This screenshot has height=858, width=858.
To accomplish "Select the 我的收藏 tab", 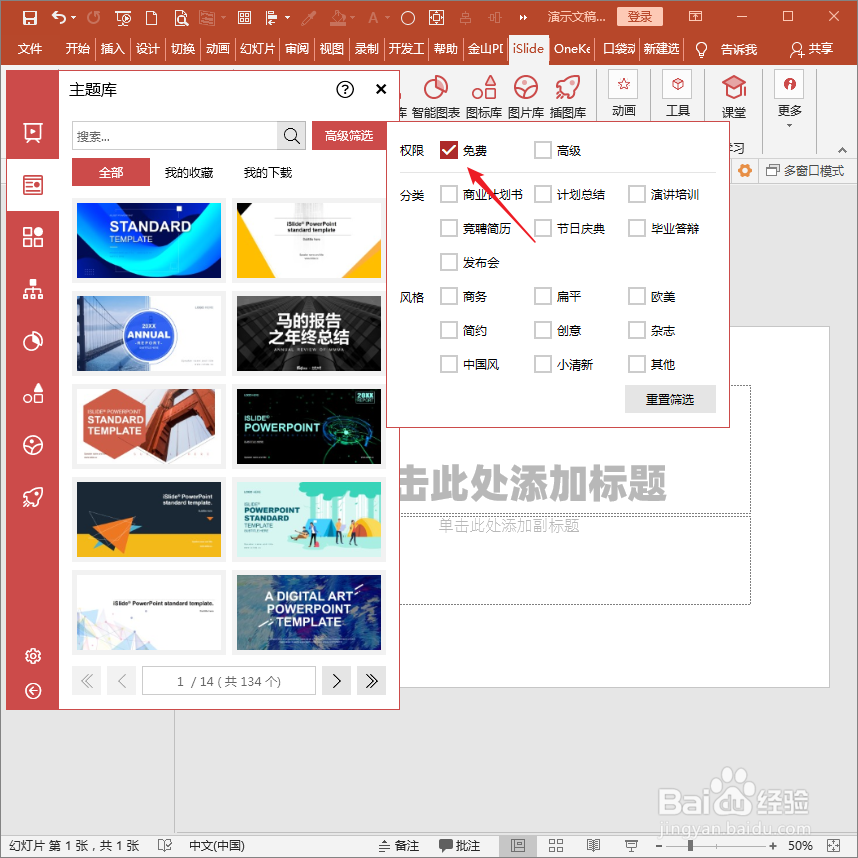I will 189,173.
